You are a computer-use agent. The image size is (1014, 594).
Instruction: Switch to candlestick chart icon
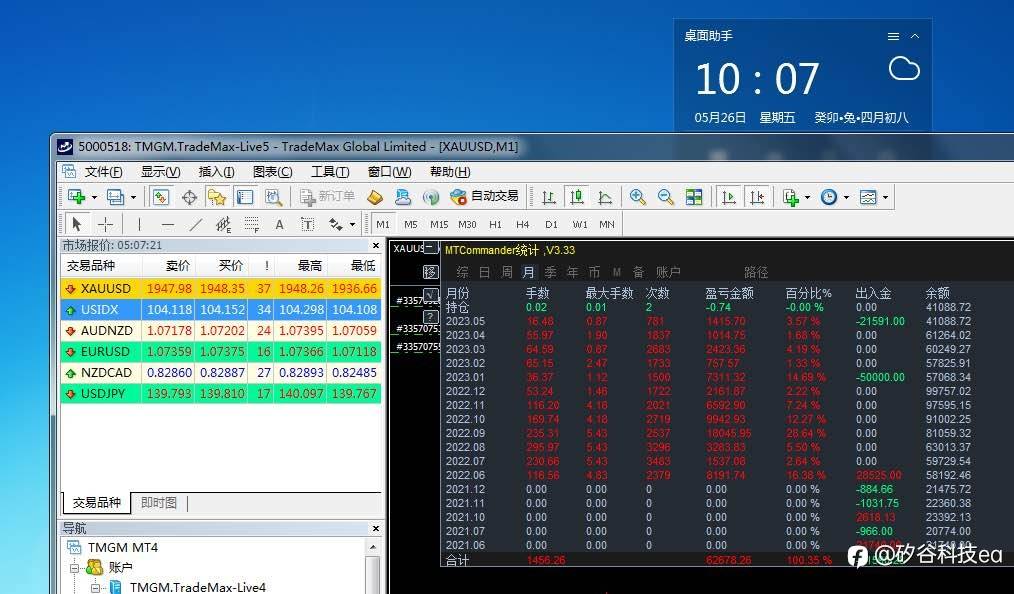[x=576, y=196]
